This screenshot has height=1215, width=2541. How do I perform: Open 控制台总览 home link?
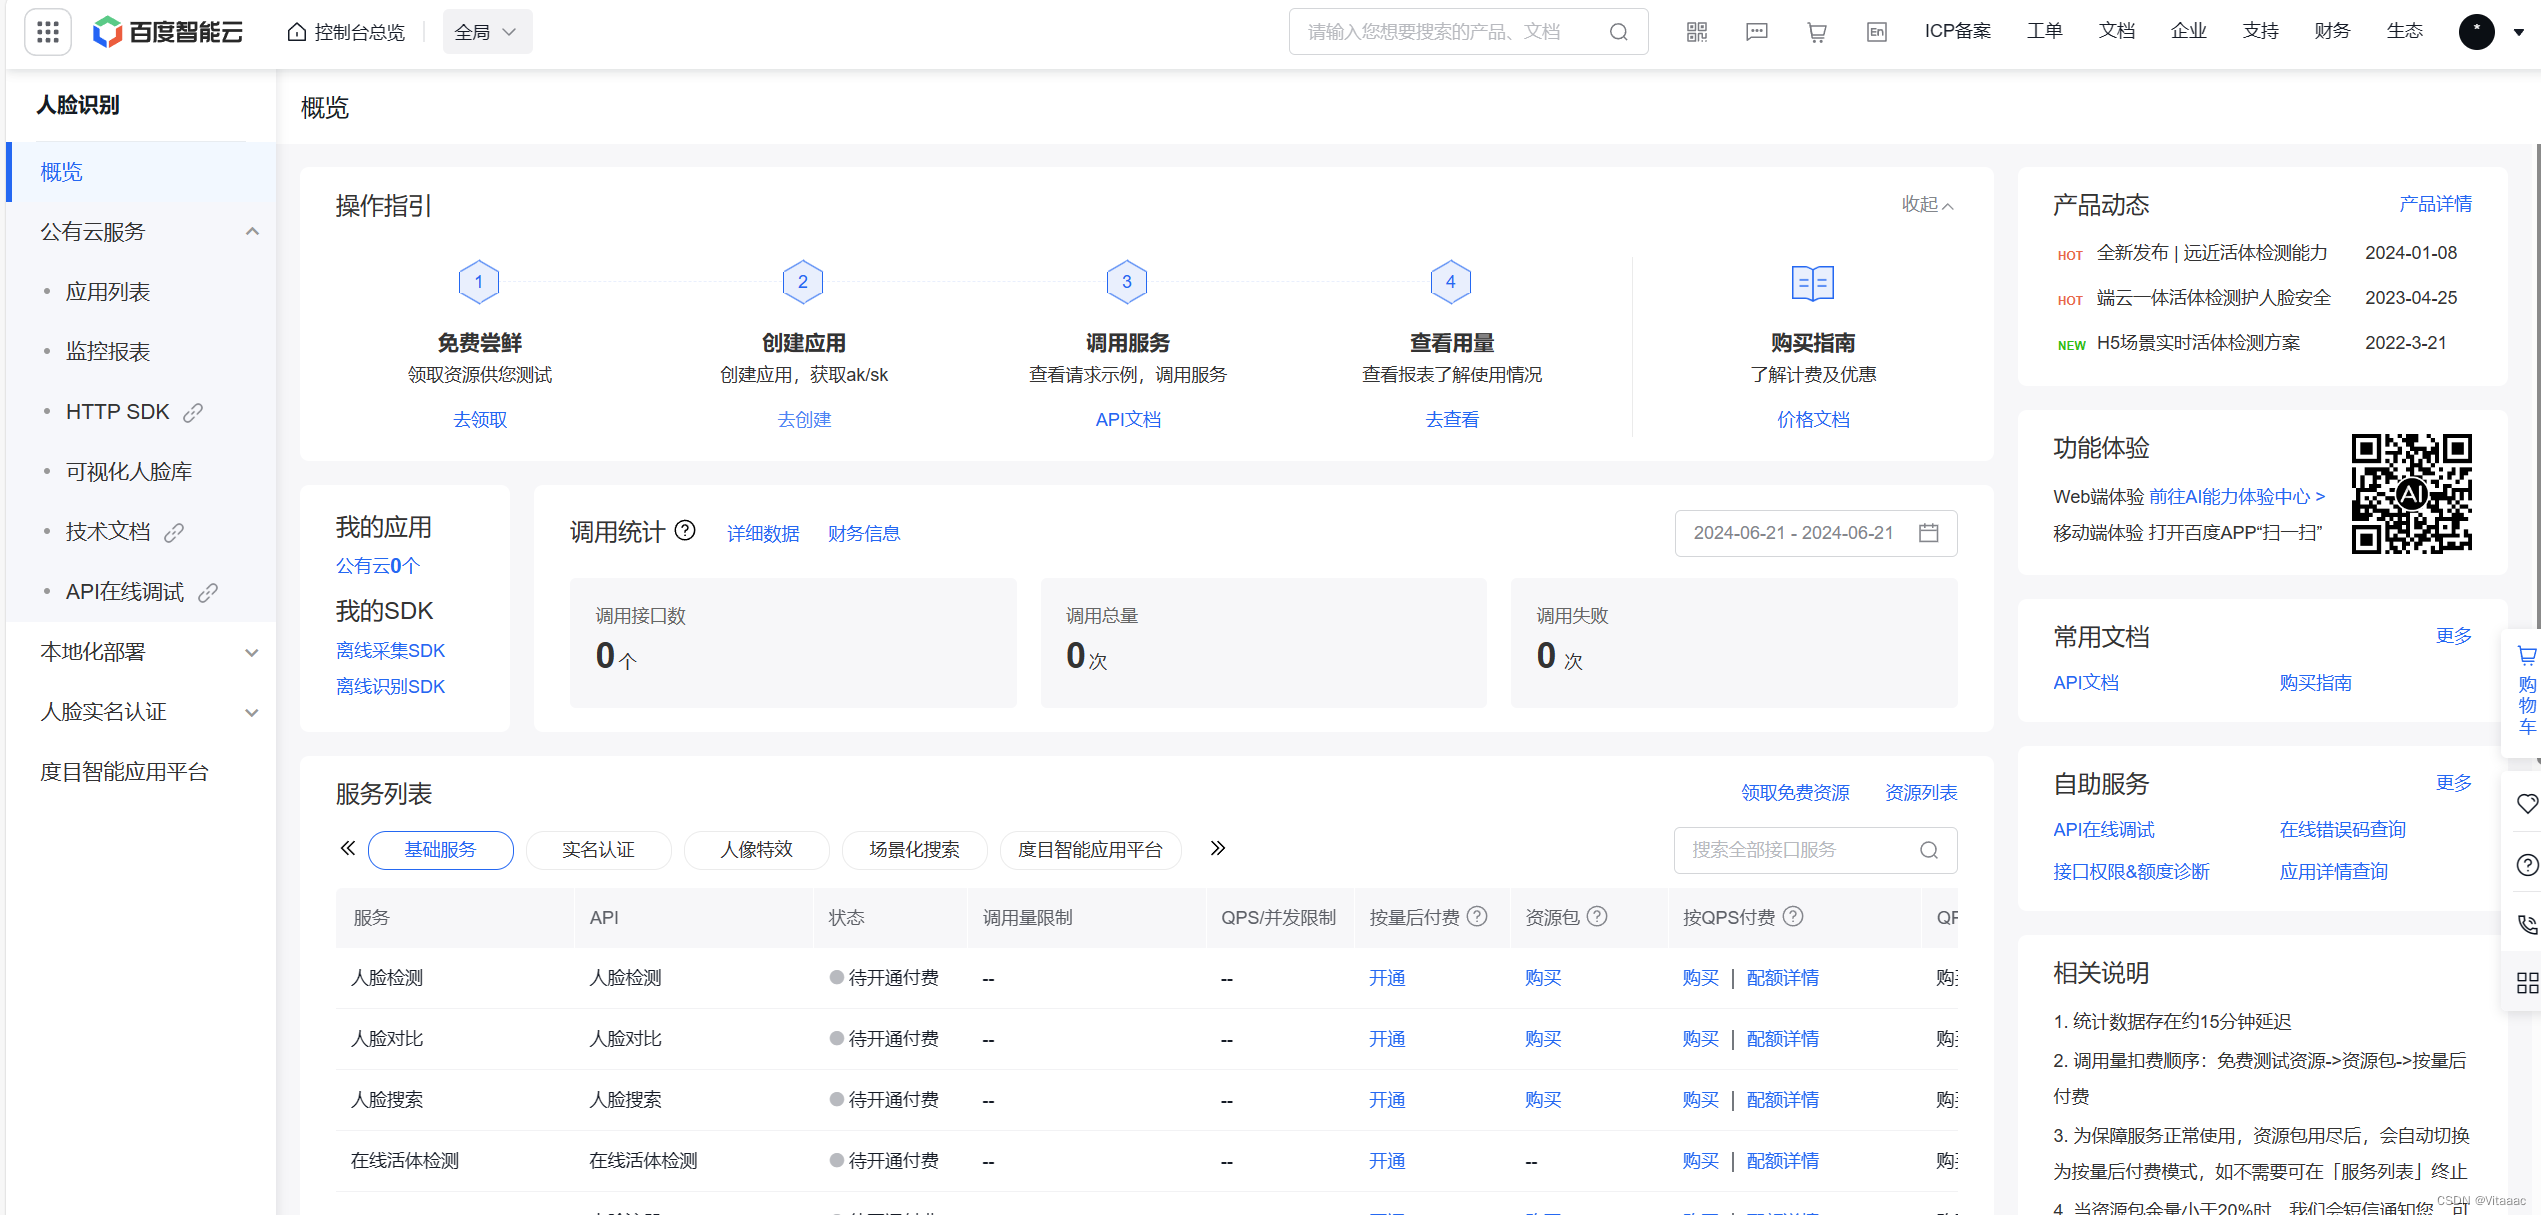click(346, 32)
